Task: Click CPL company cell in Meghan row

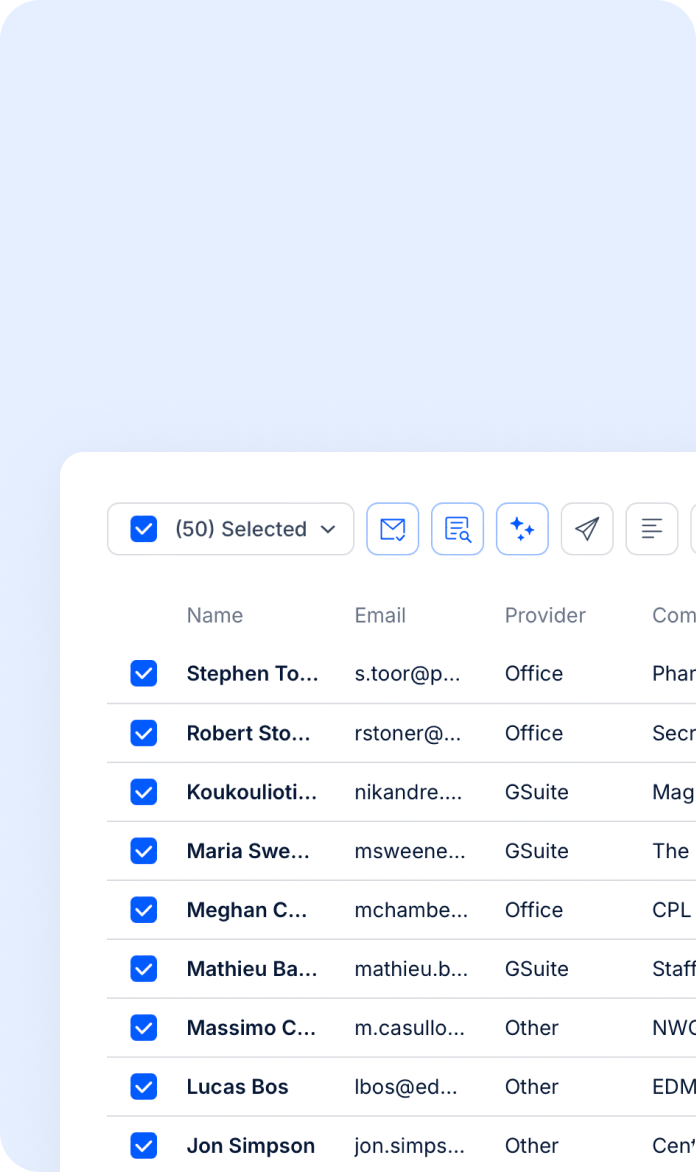Action: pos(671,910)
